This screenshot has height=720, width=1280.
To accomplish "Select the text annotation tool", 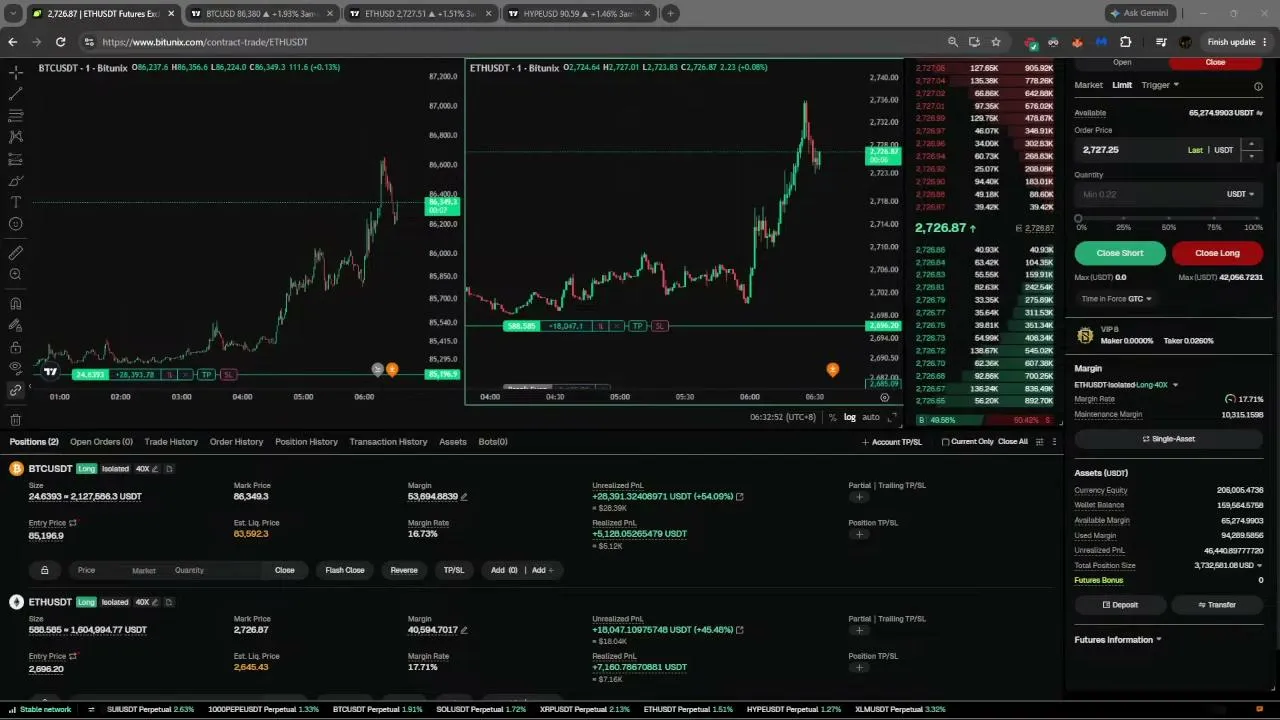I will (16, 202).
